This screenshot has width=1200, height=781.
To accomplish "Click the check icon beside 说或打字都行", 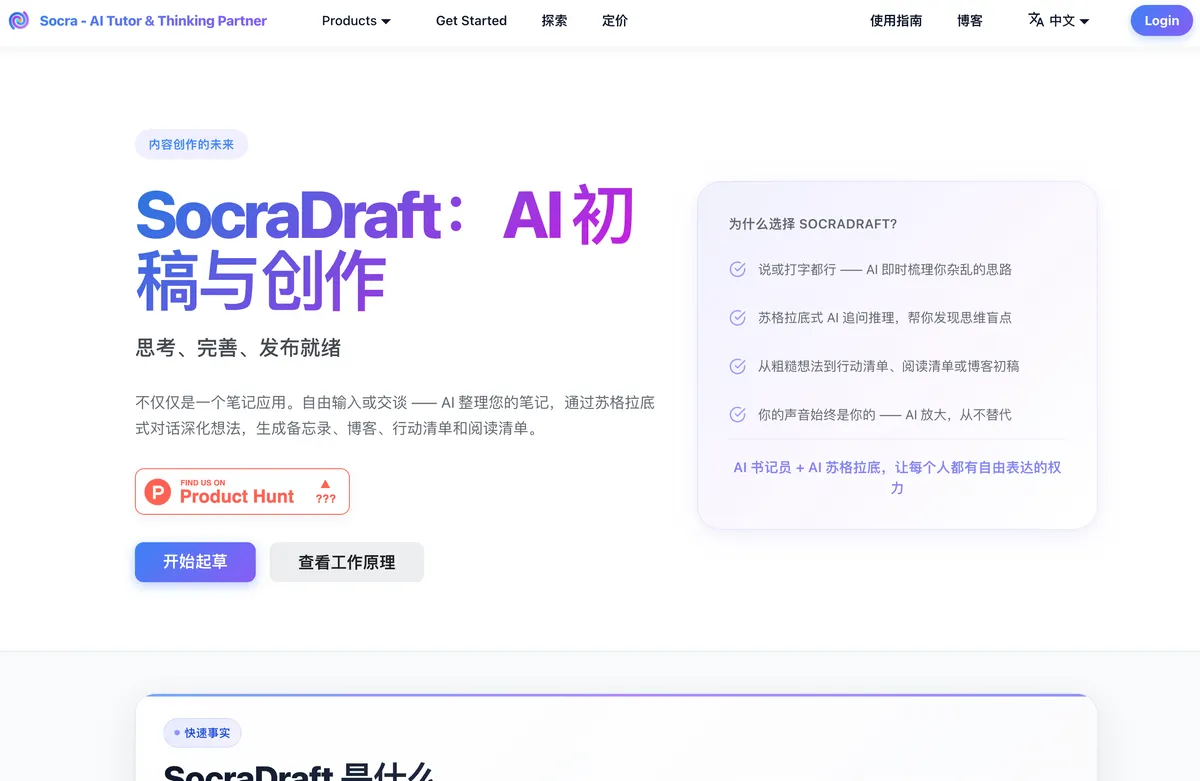I will tap(737, 269).
